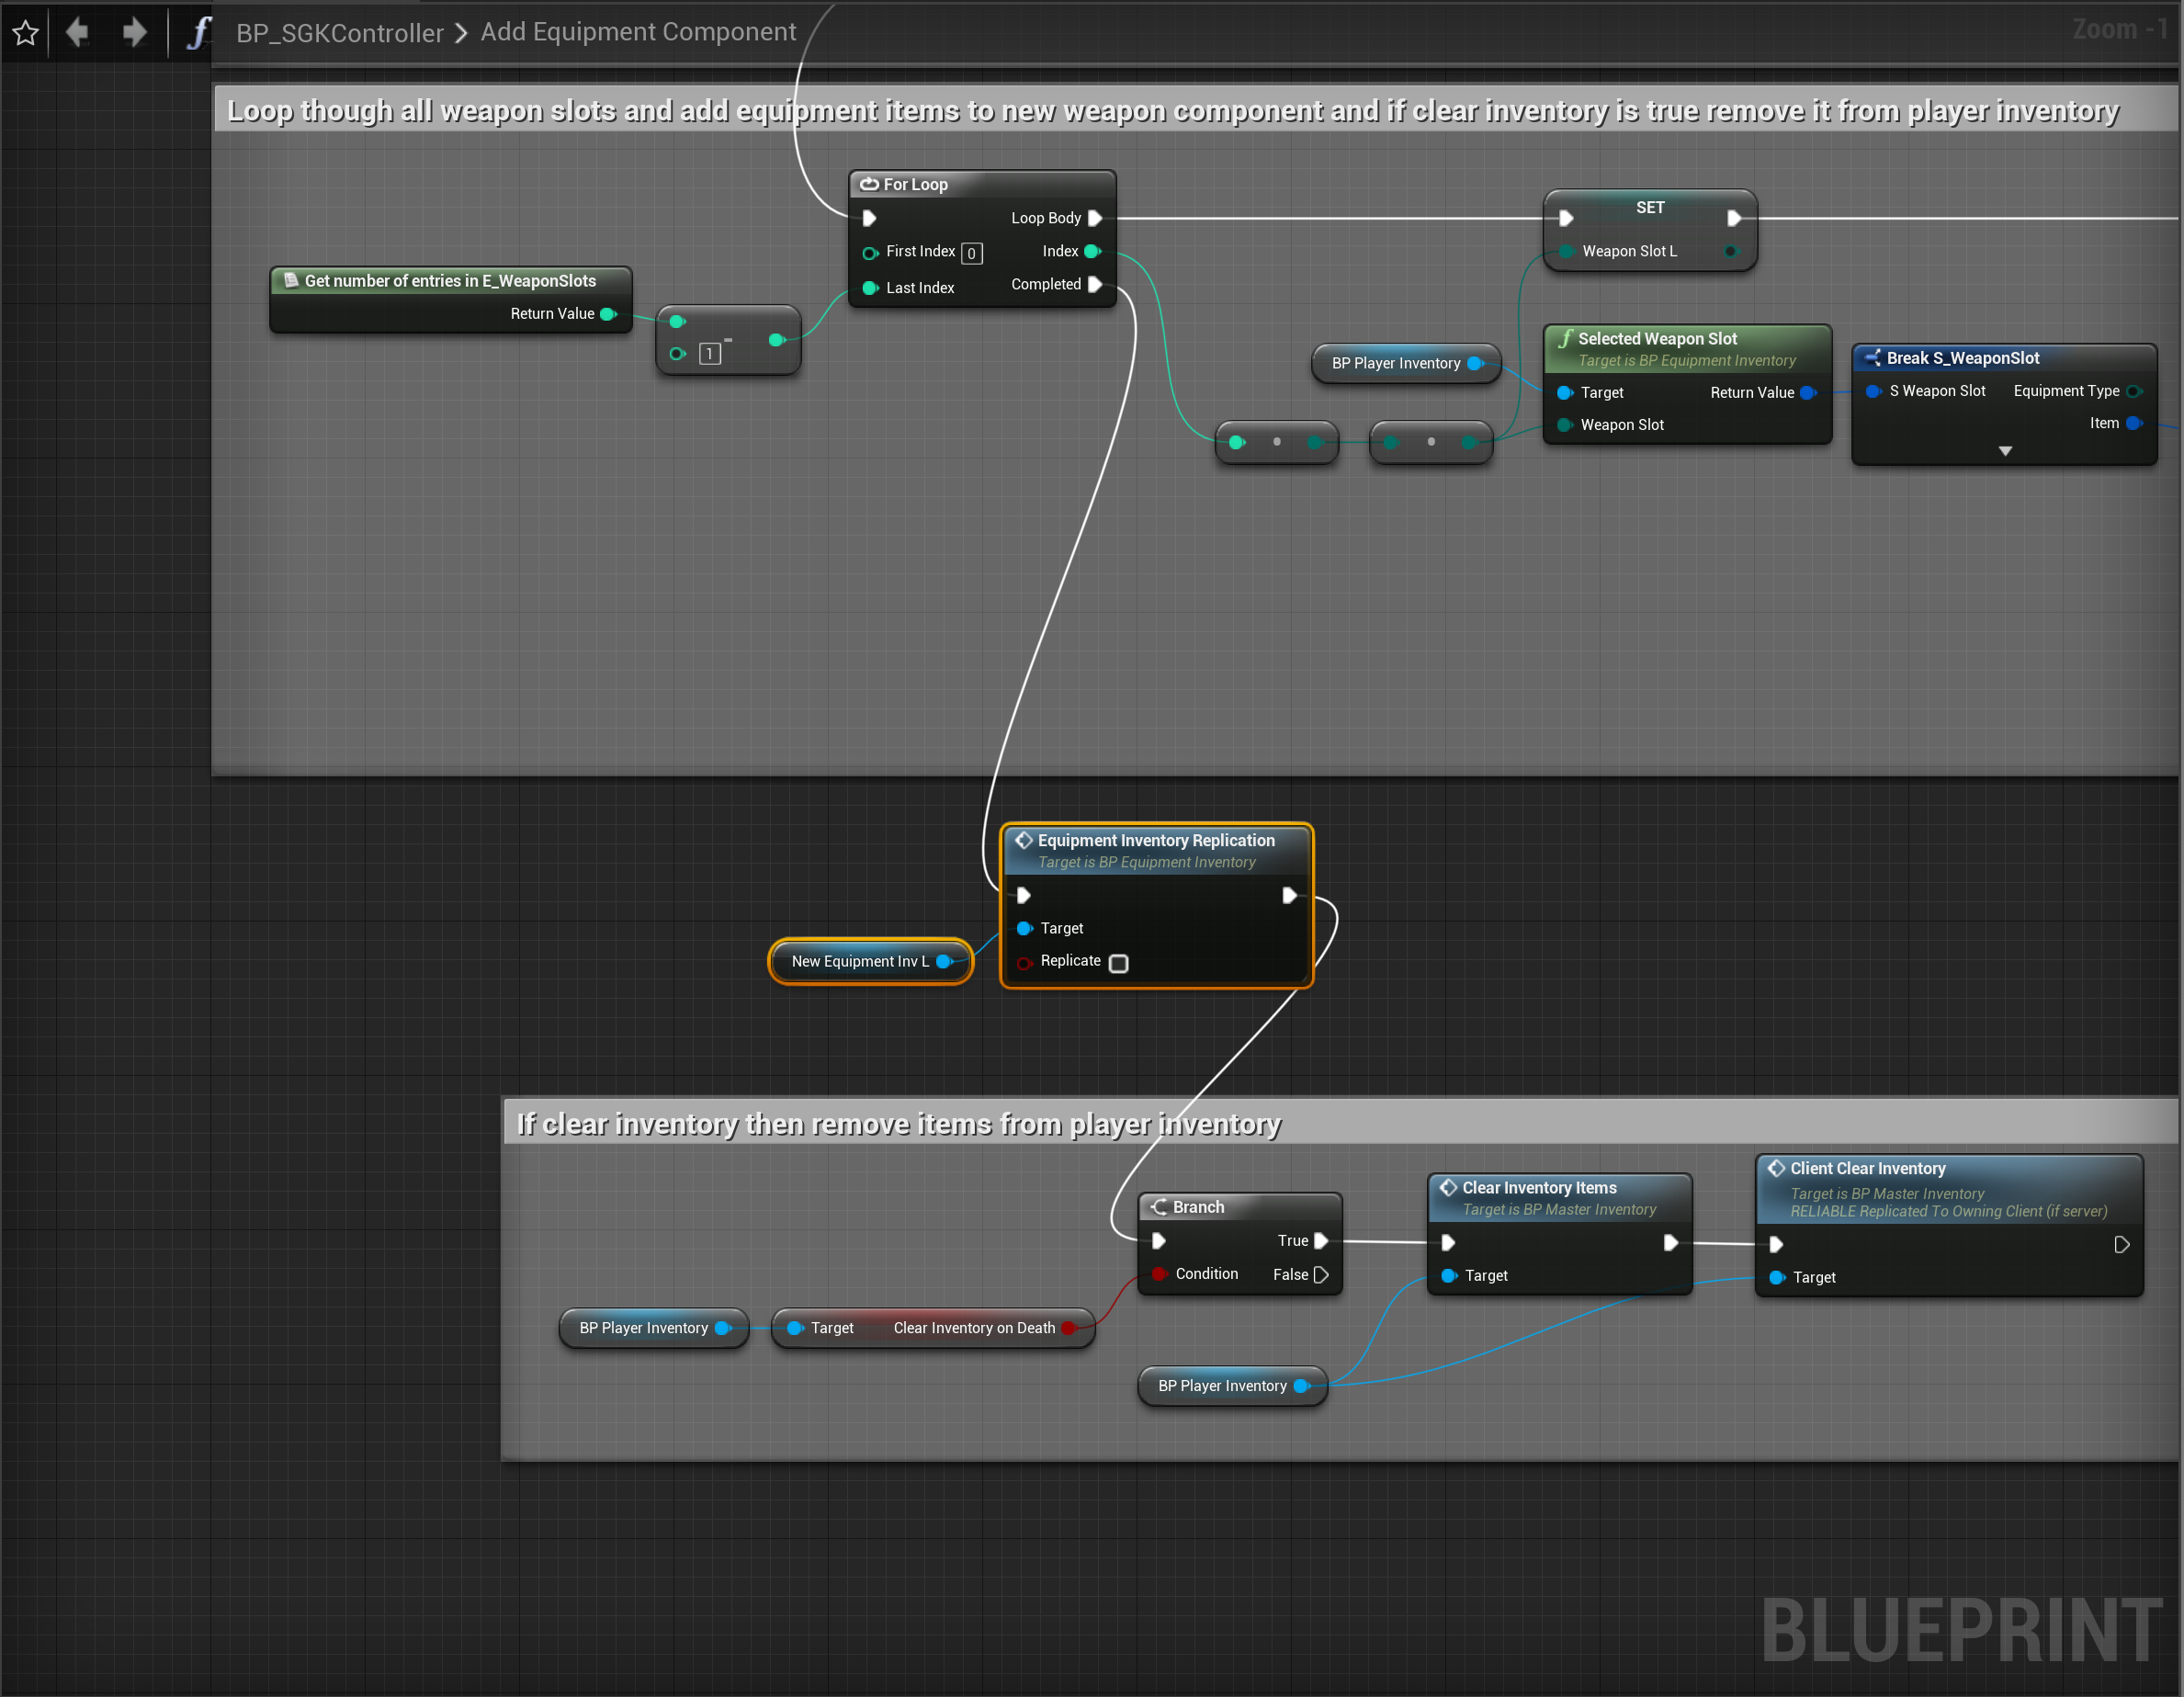Expand the Break S_WeaponSlot node pins

click(2005, 451)
